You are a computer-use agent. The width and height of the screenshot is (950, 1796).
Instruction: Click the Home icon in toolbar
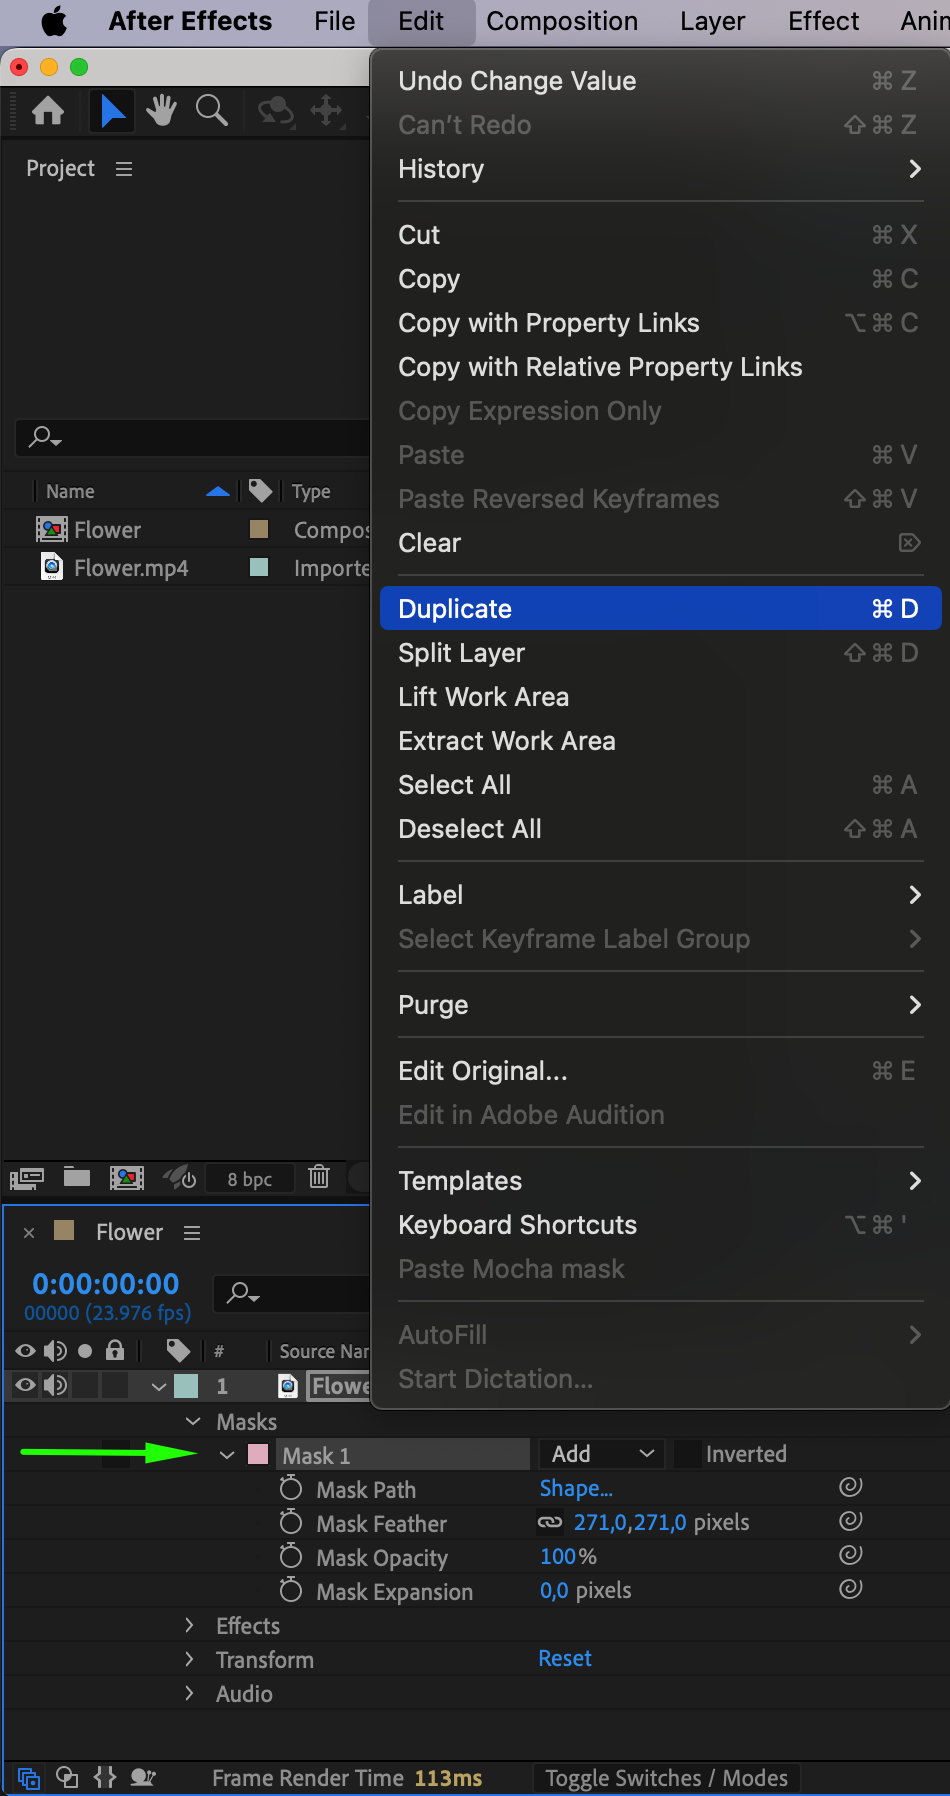pyautogui.click(x=48, y=110)
